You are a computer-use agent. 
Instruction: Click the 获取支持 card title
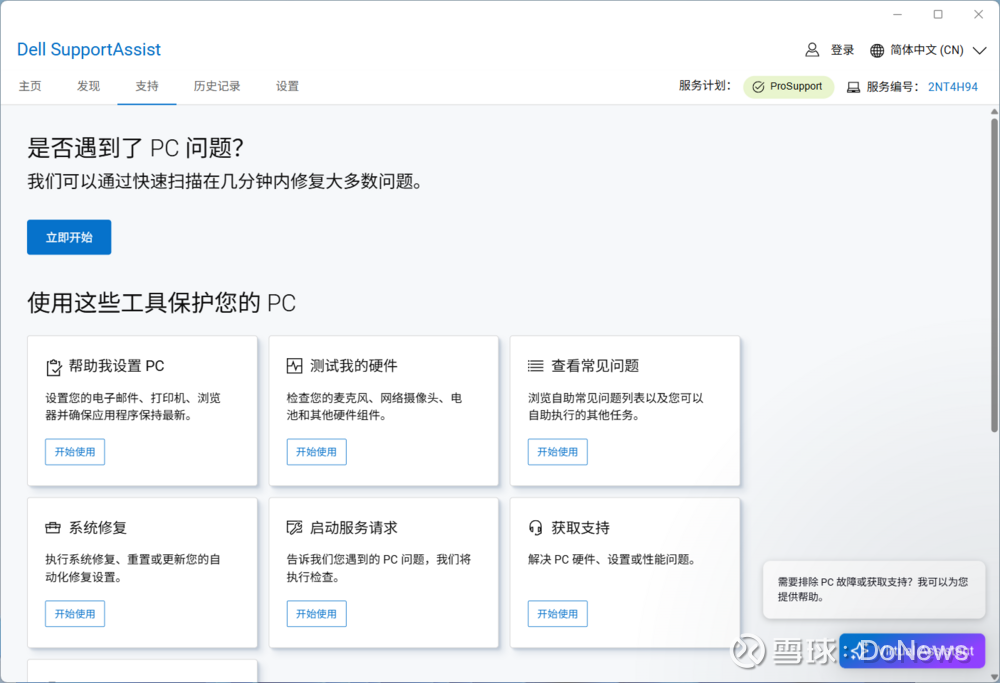(580, 527)
